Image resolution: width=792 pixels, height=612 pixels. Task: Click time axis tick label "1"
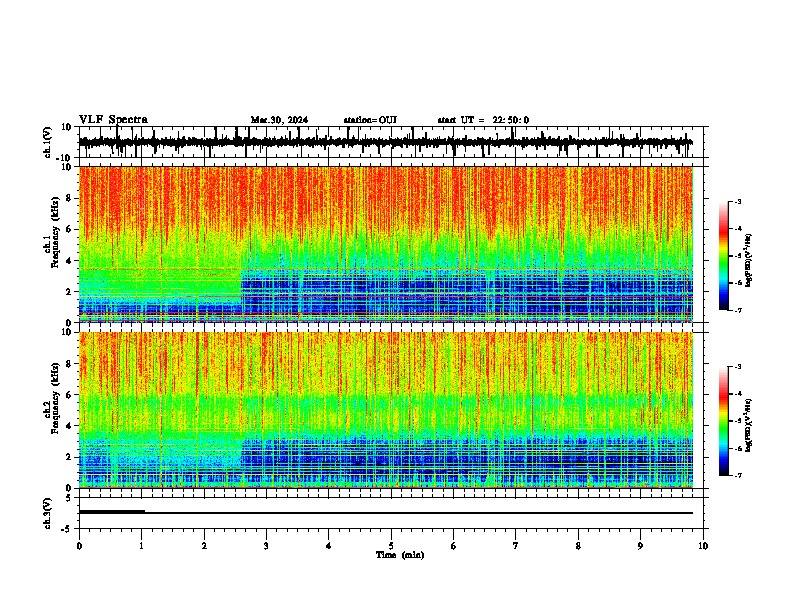[142, 546]
